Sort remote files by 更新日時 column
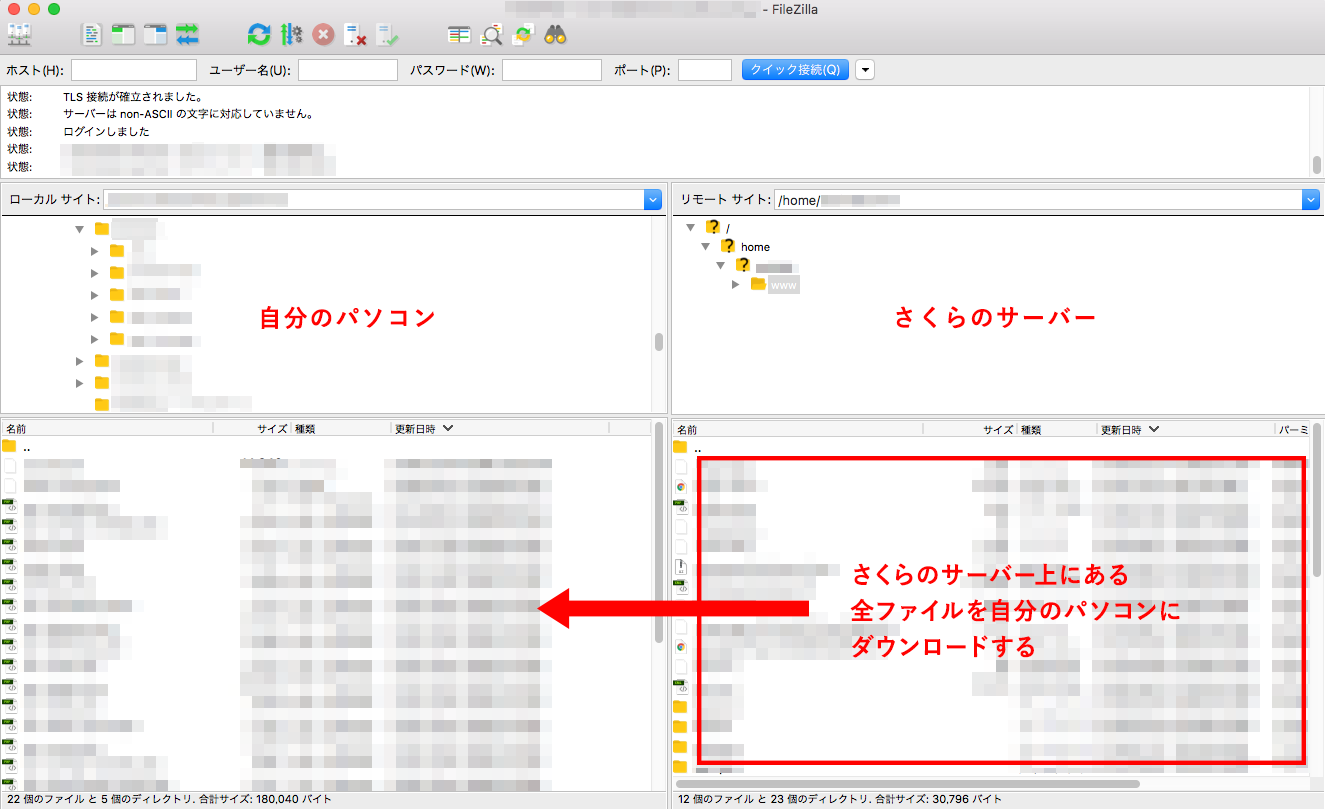 (1186, 429)
